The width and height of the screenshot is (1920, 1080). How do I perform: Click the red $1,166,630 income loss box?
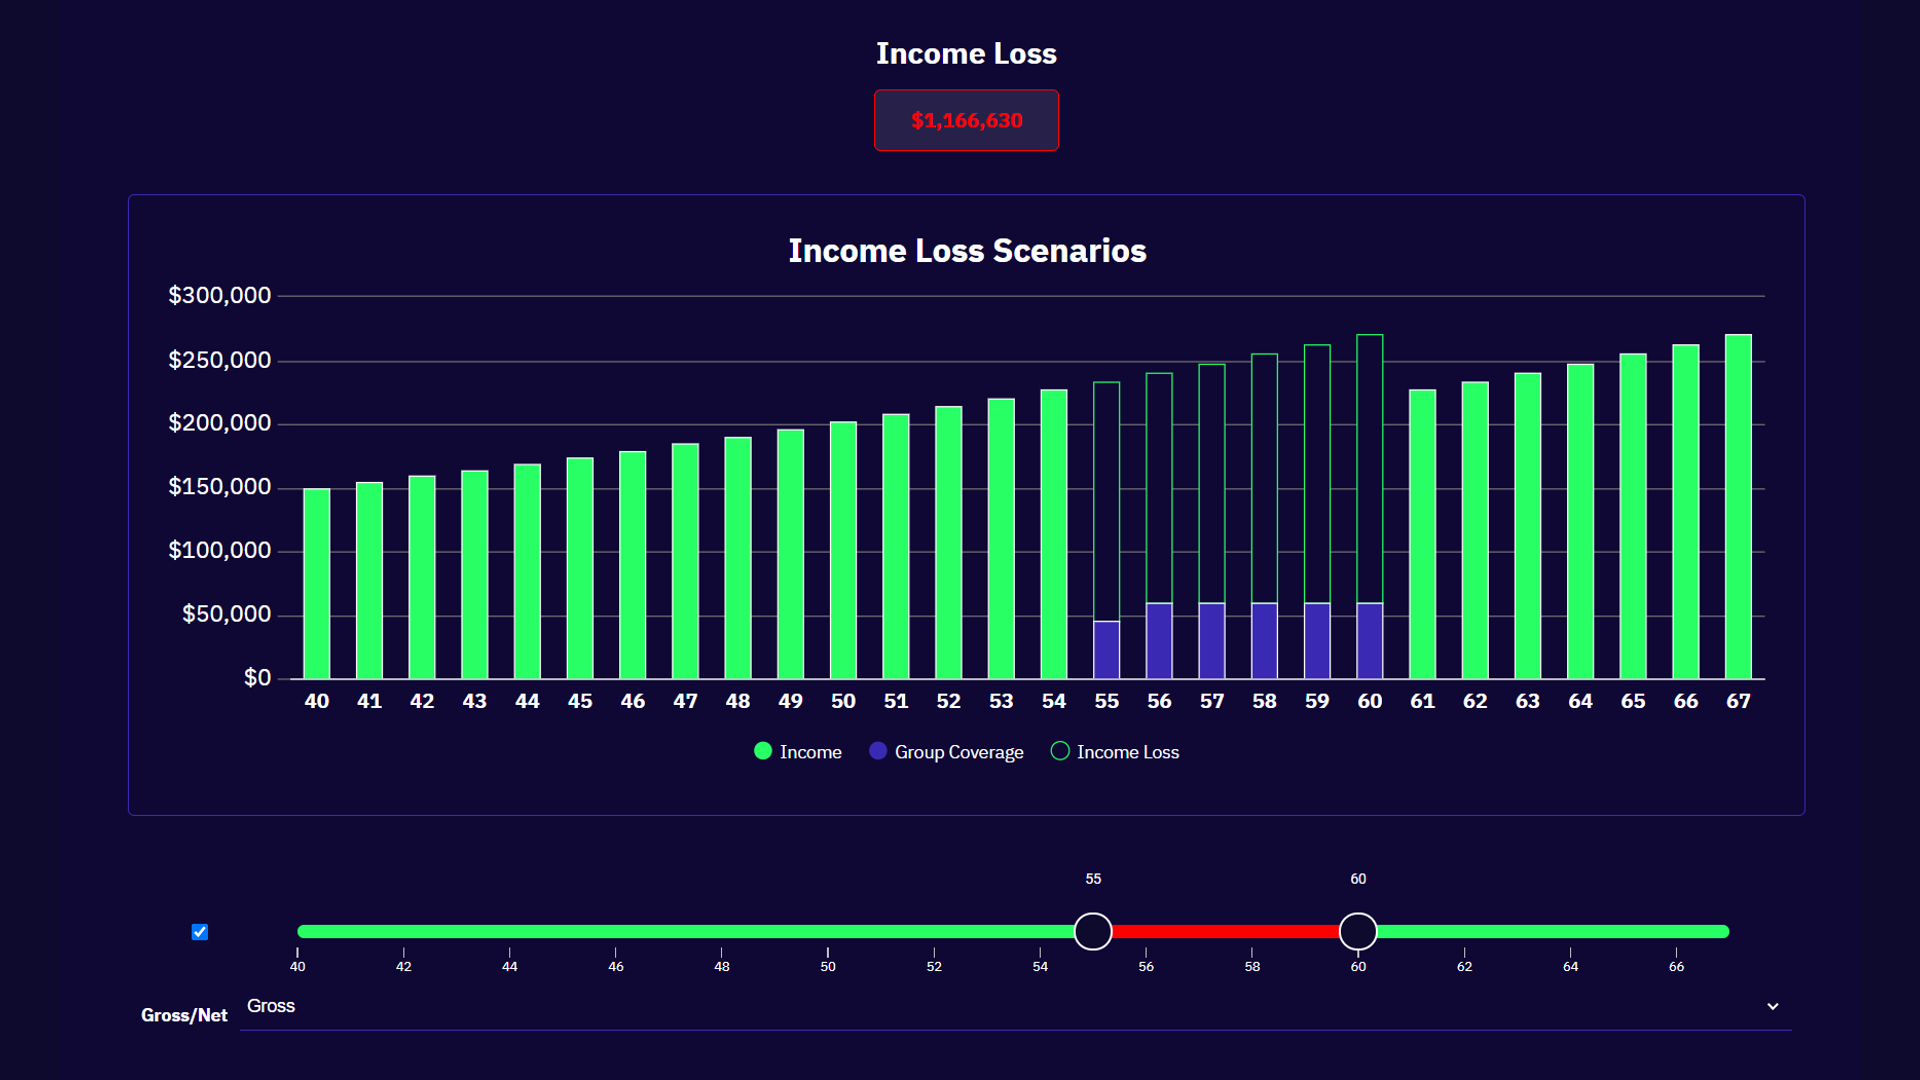coord(966,120)
